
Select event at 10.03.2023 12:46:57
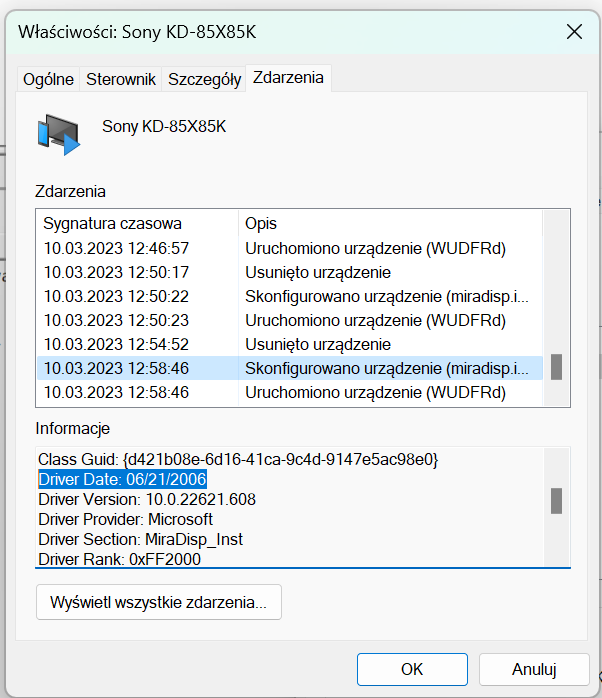pos(116,248)
